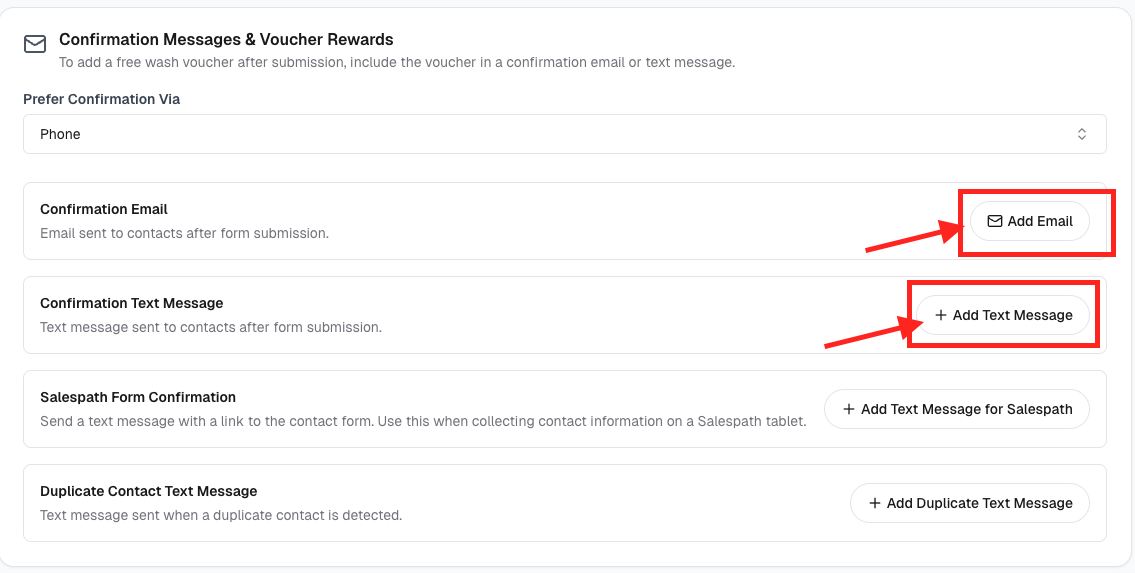This screenshot has height=573, width=1135.
Task: Select the Confirmation Text Message card title
Action: pos(132,303)
